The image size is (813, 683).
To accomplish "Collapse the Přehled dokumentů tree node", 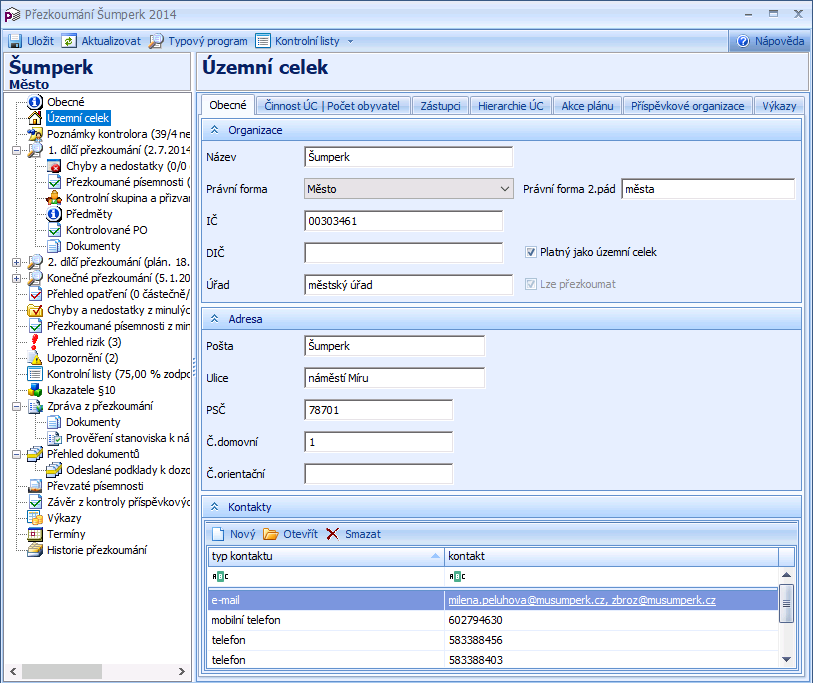I will [x=17, y=454].
